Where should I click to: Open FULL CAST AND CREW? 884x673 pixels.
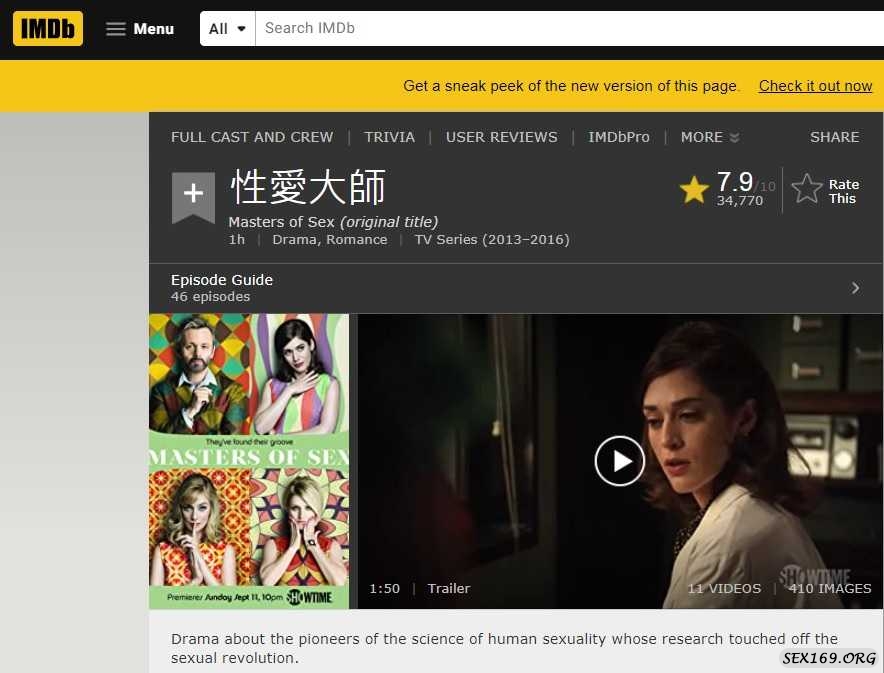252,137
